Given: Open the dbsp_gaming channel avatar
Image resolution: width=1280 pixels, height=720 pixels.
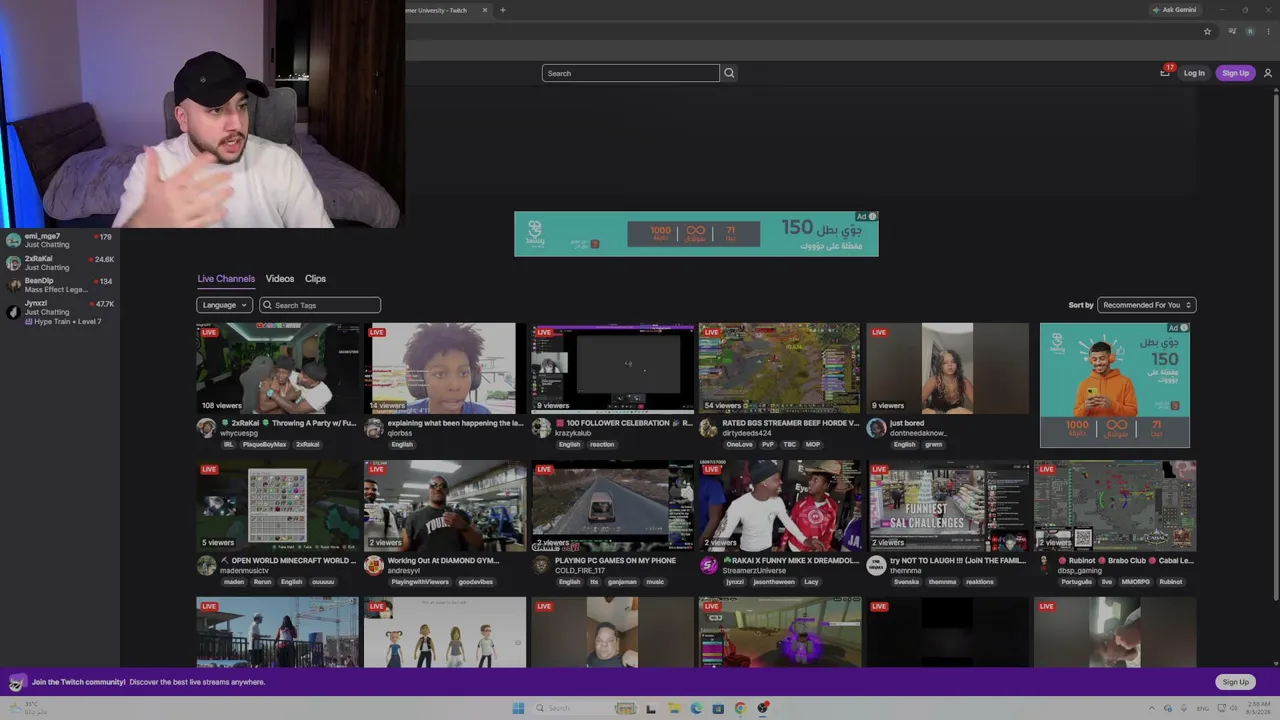Looking at the screenshot, I should (1044, 565).
